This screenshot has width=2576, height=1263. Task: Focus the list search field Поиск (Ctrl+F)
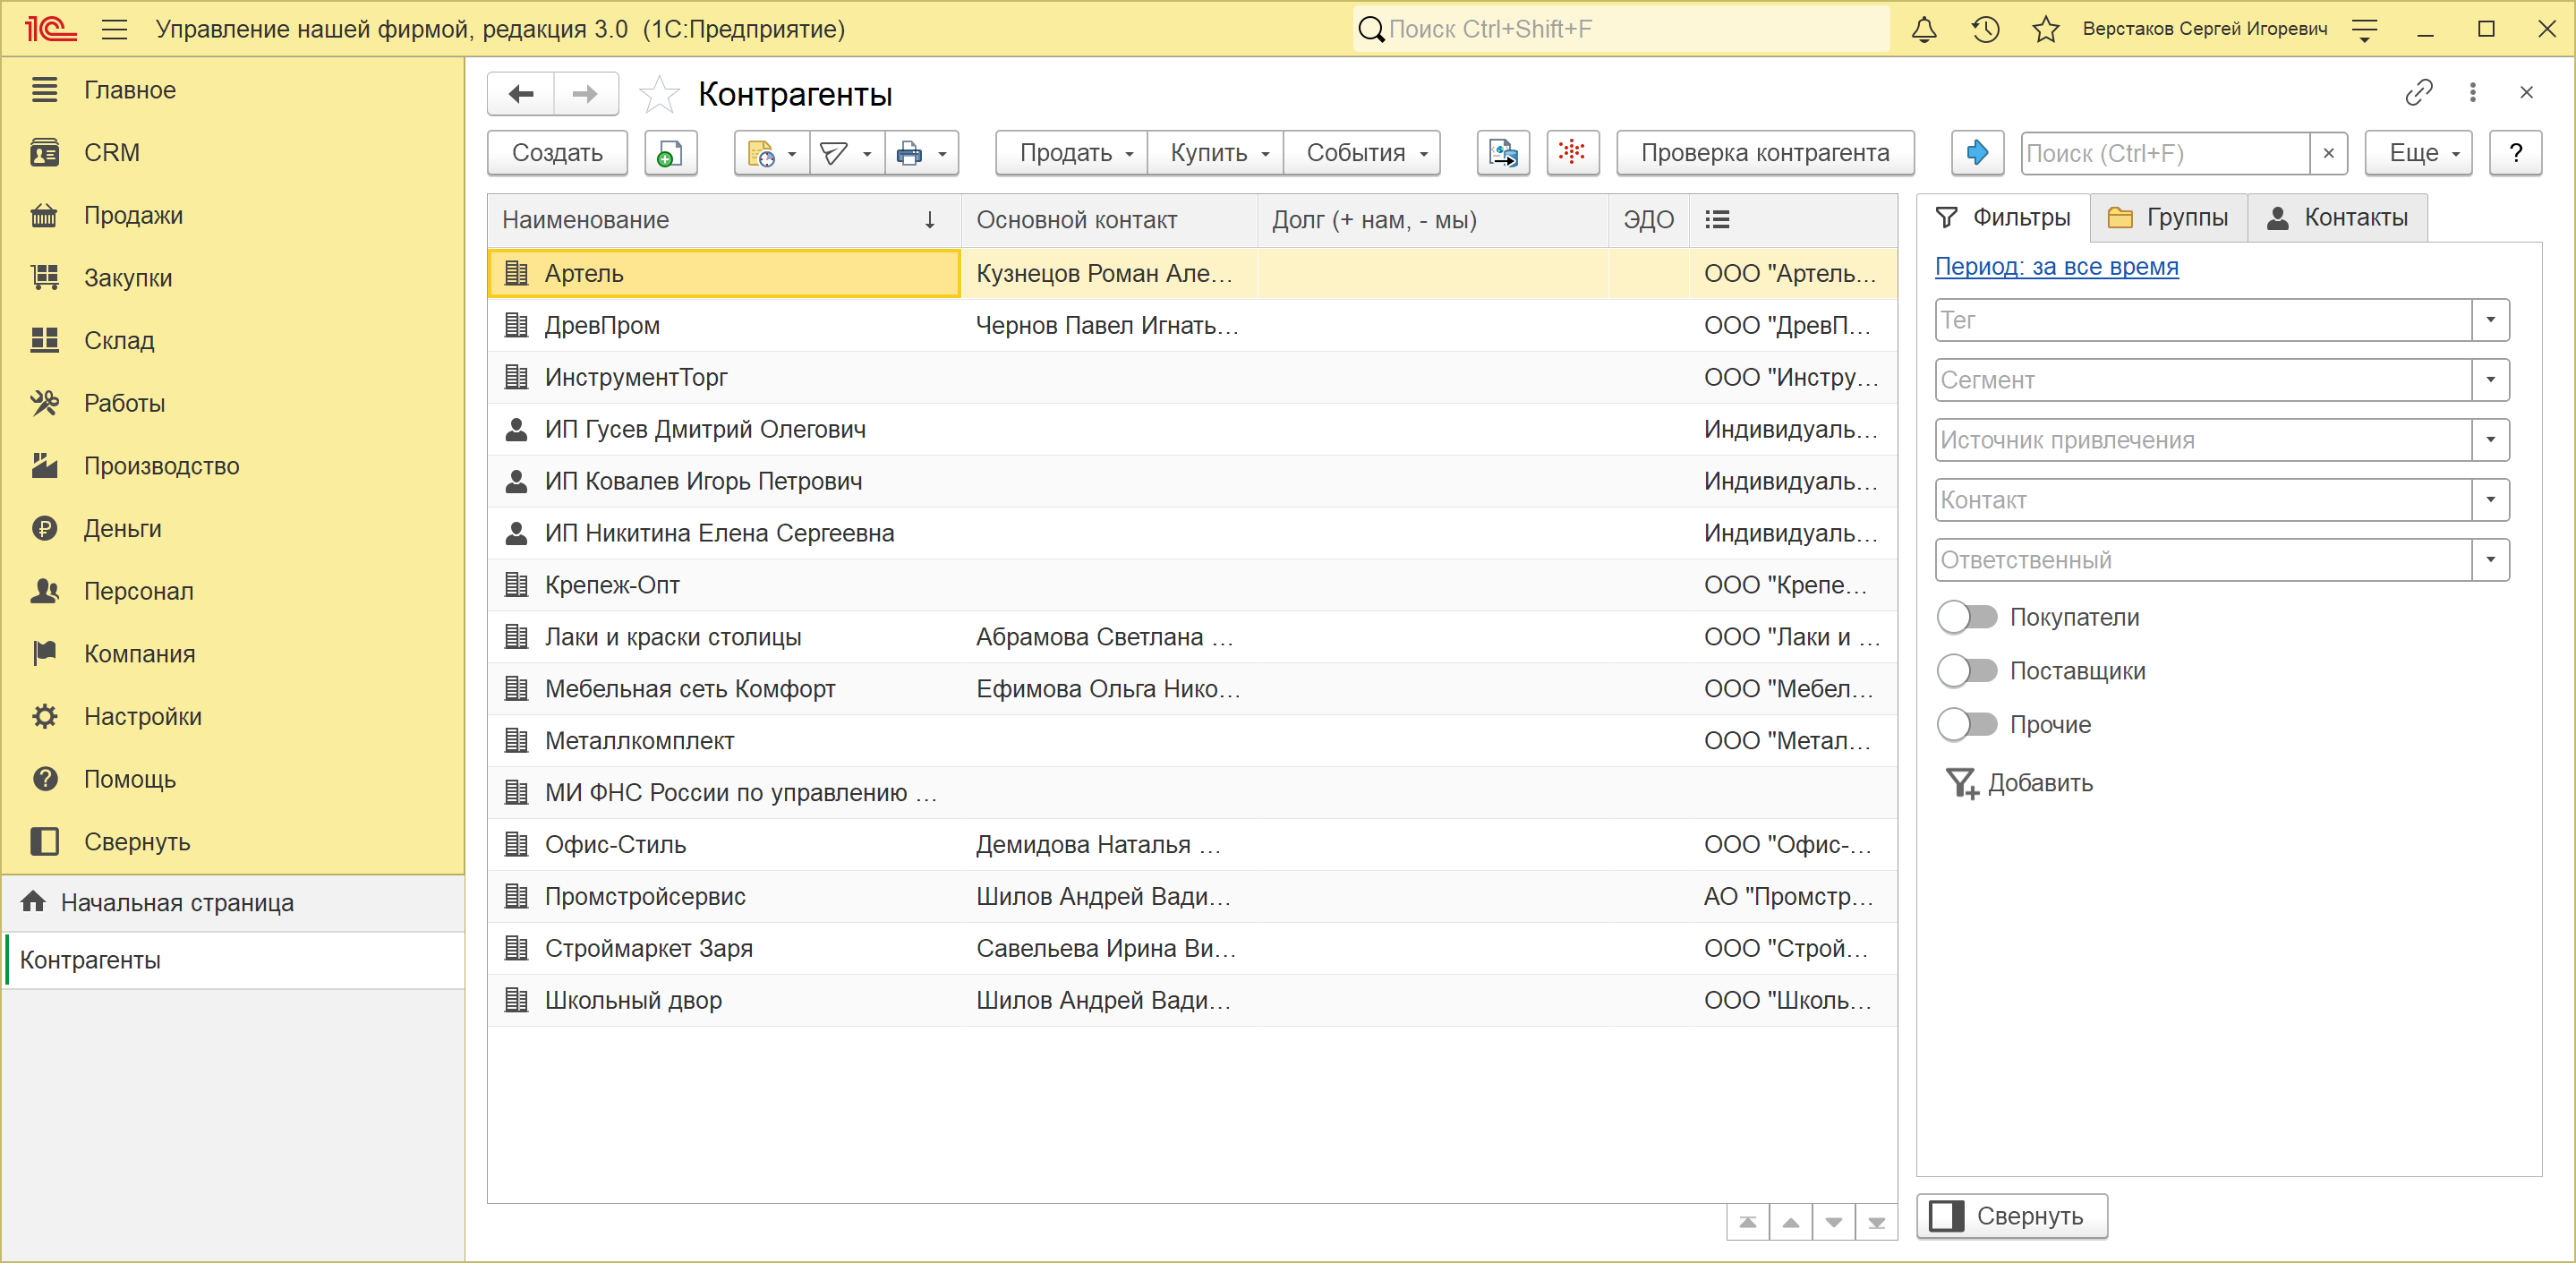point(2165,153)
